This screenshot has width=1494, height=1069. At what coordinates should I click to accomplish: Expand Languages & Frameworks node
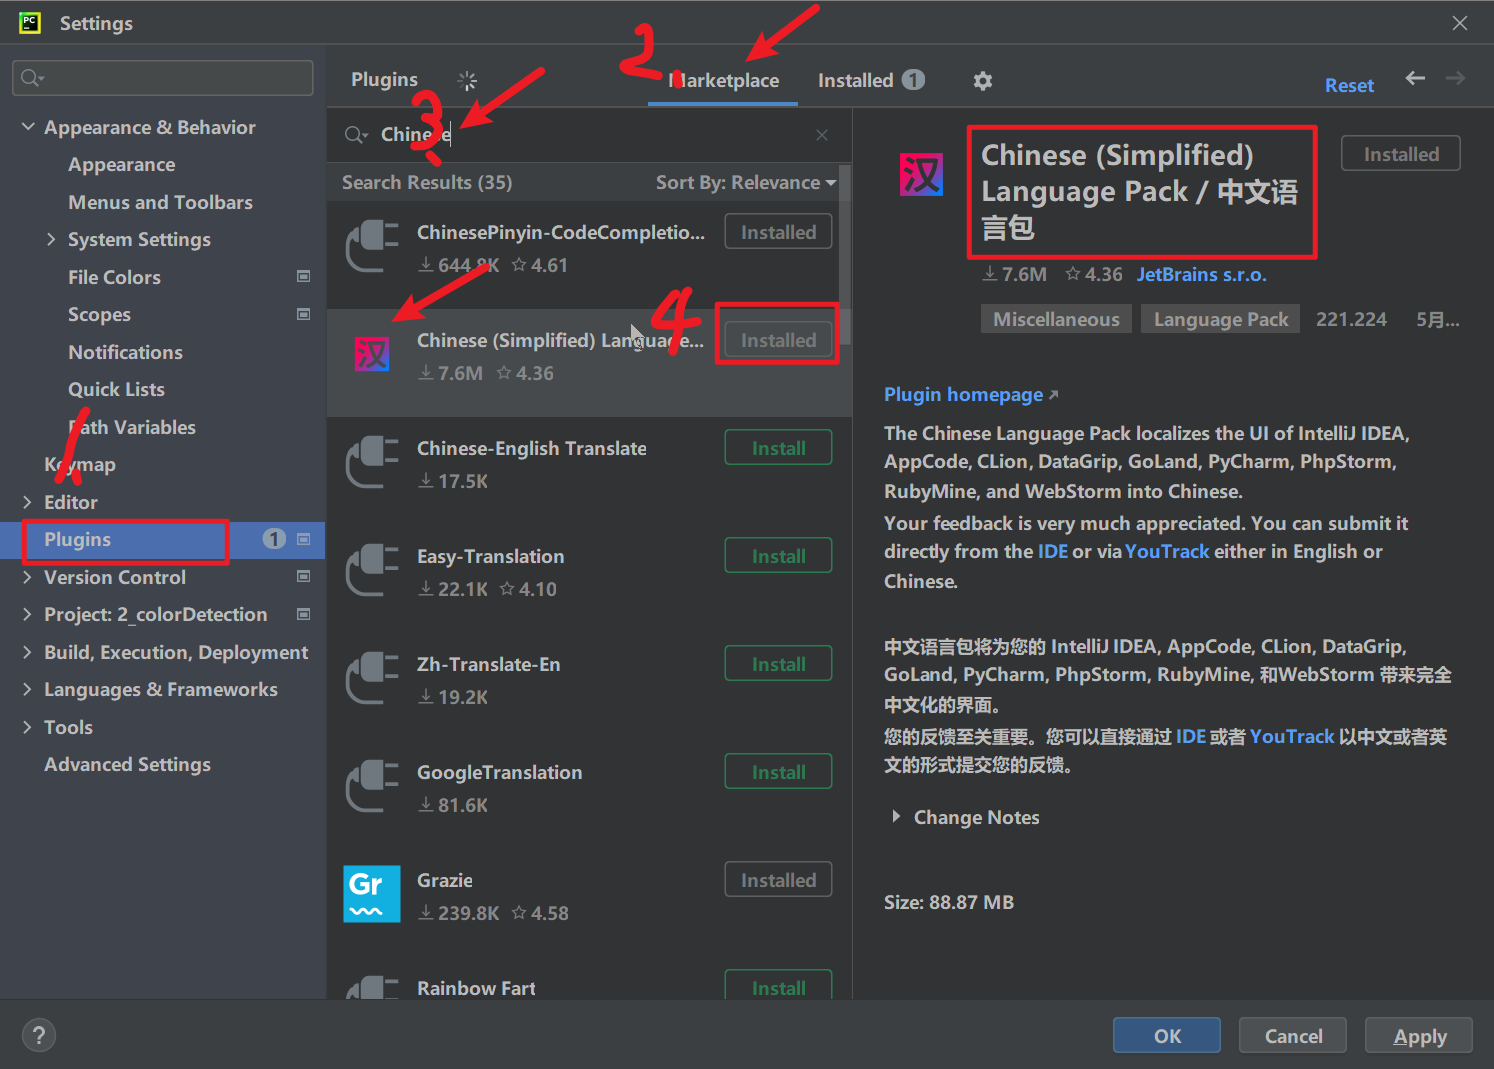tap(27, 689)
